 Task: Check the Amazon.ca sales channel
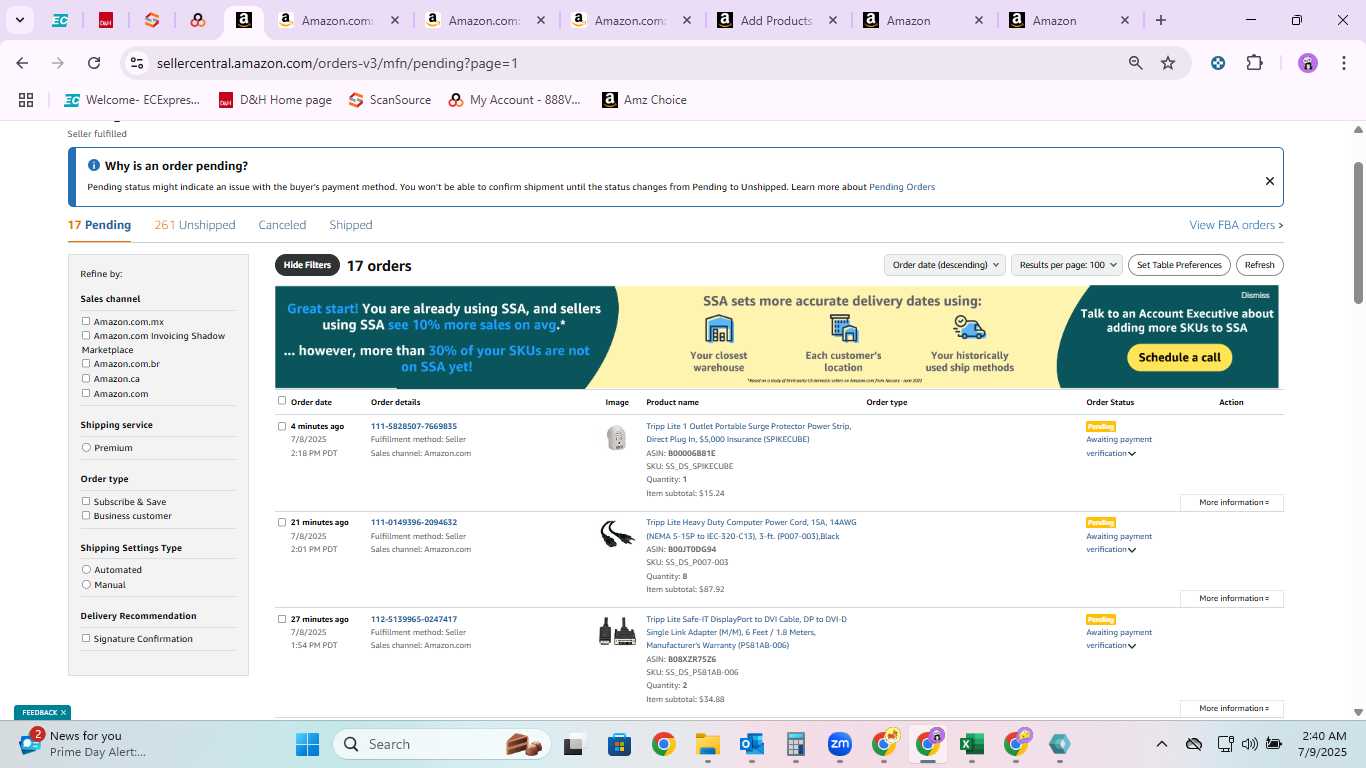(86, 378)
